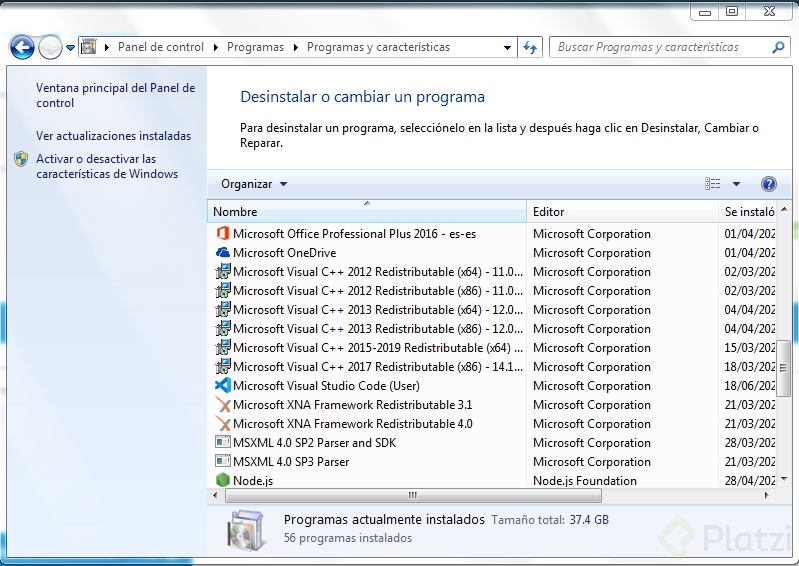Select 'Microsoft XNA Framework Redistributable 4.0' name

click(353, 424)
